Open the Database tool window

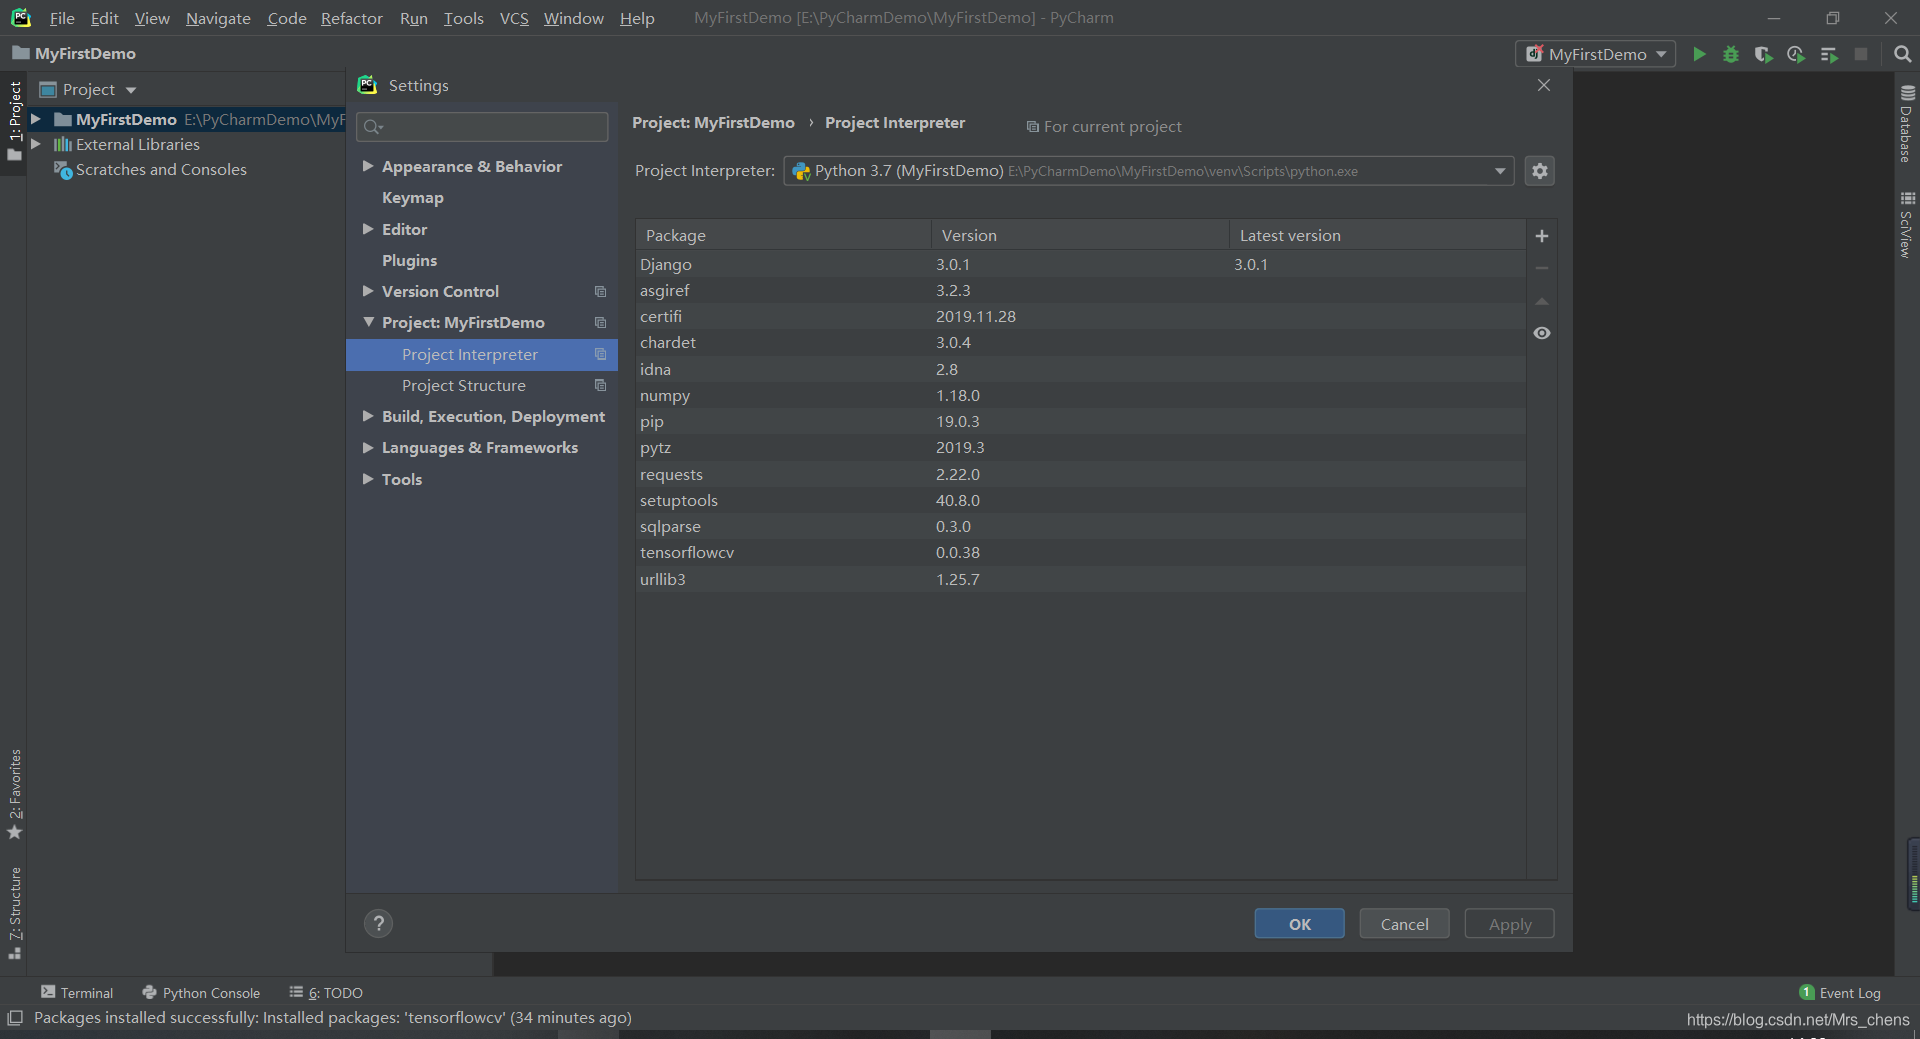1907,124
